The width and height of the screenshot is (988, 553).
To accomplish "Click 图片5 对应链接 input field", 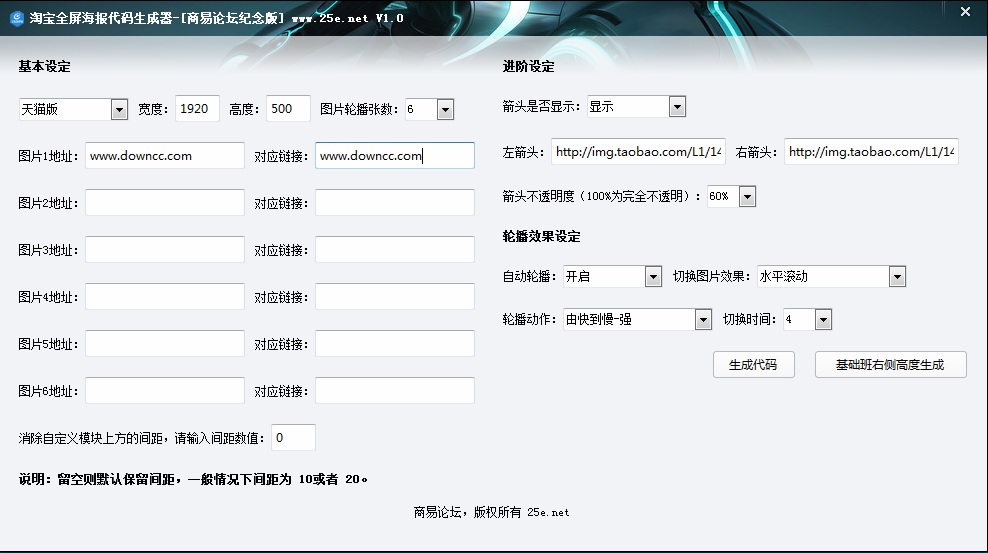I will tap(394, 344).
